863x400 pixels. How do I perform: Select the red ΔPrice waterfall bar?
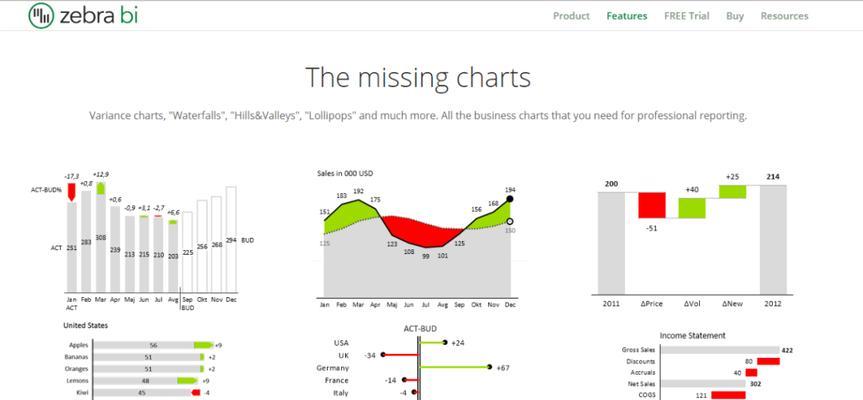tap(652, 205)
